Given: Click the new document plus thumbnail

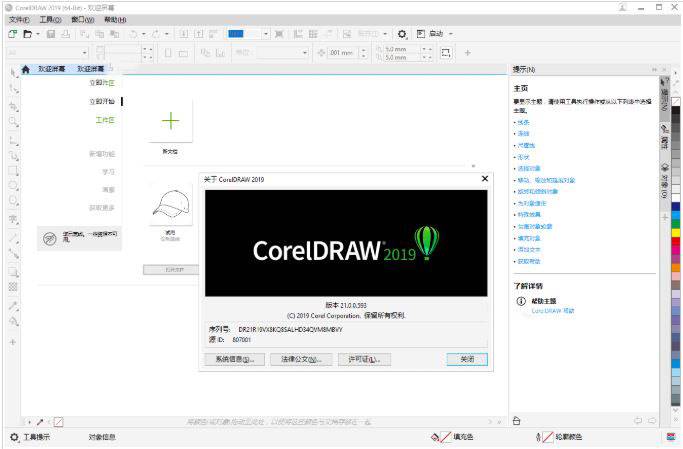Looking at the screenshot, I should [170, 121].
